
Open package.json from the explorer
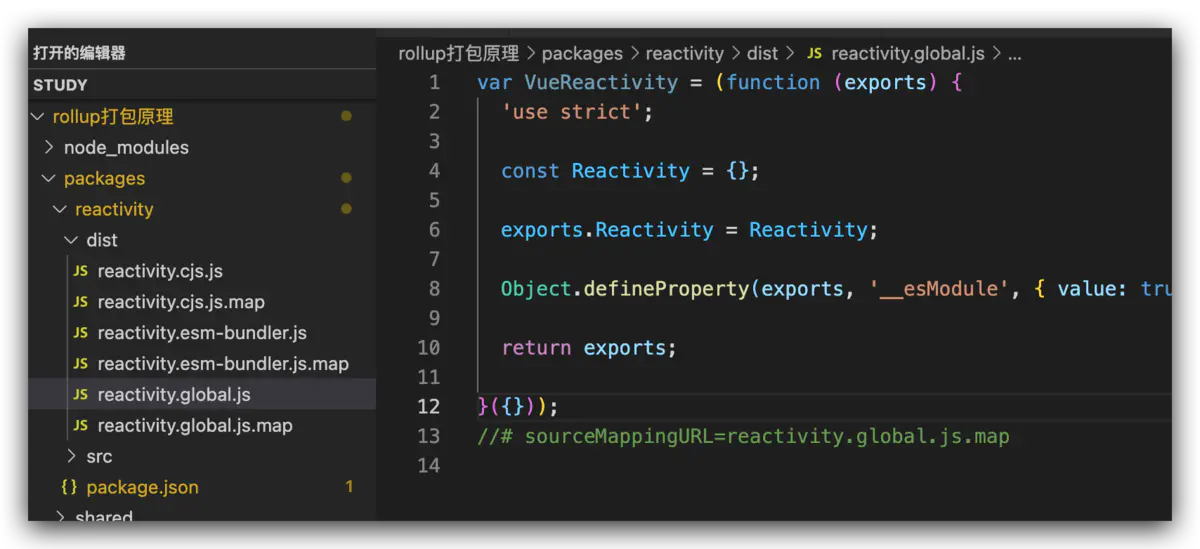tap(142, 487)
